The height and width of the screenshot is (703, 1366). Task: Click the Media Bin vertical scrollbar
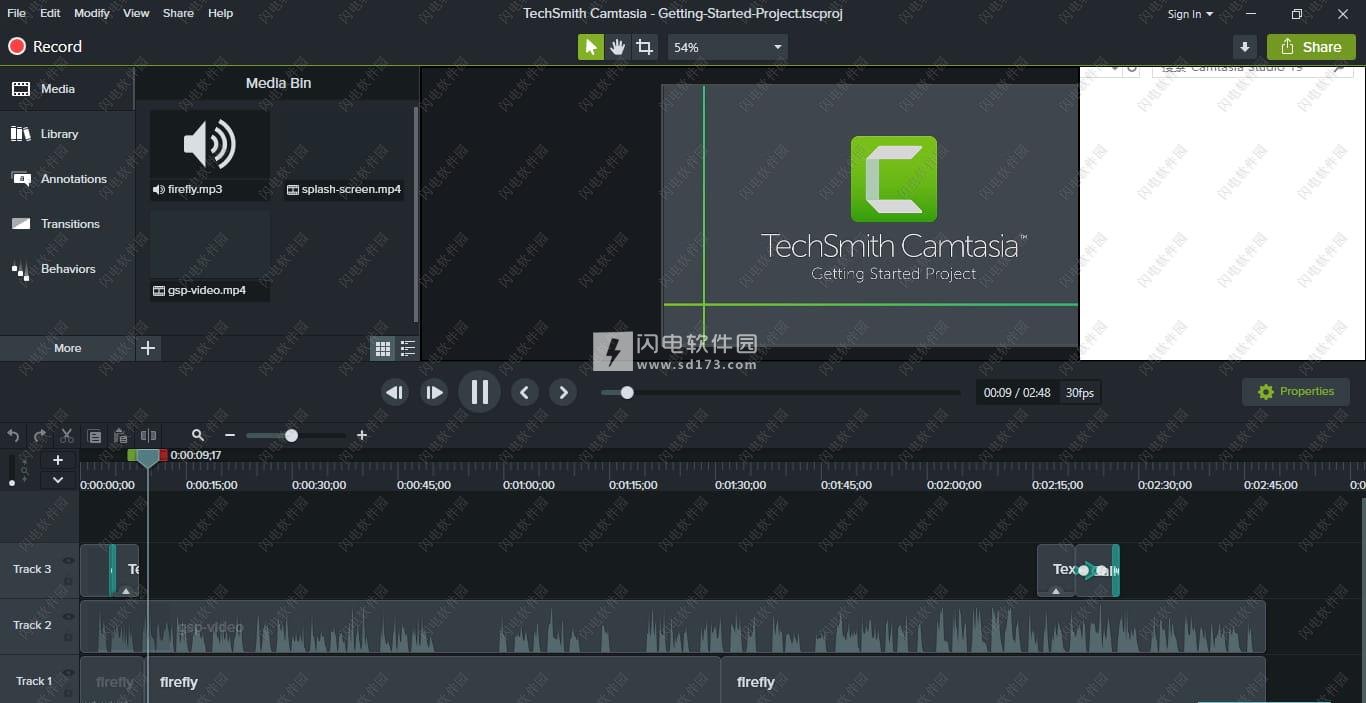(416, 215)
